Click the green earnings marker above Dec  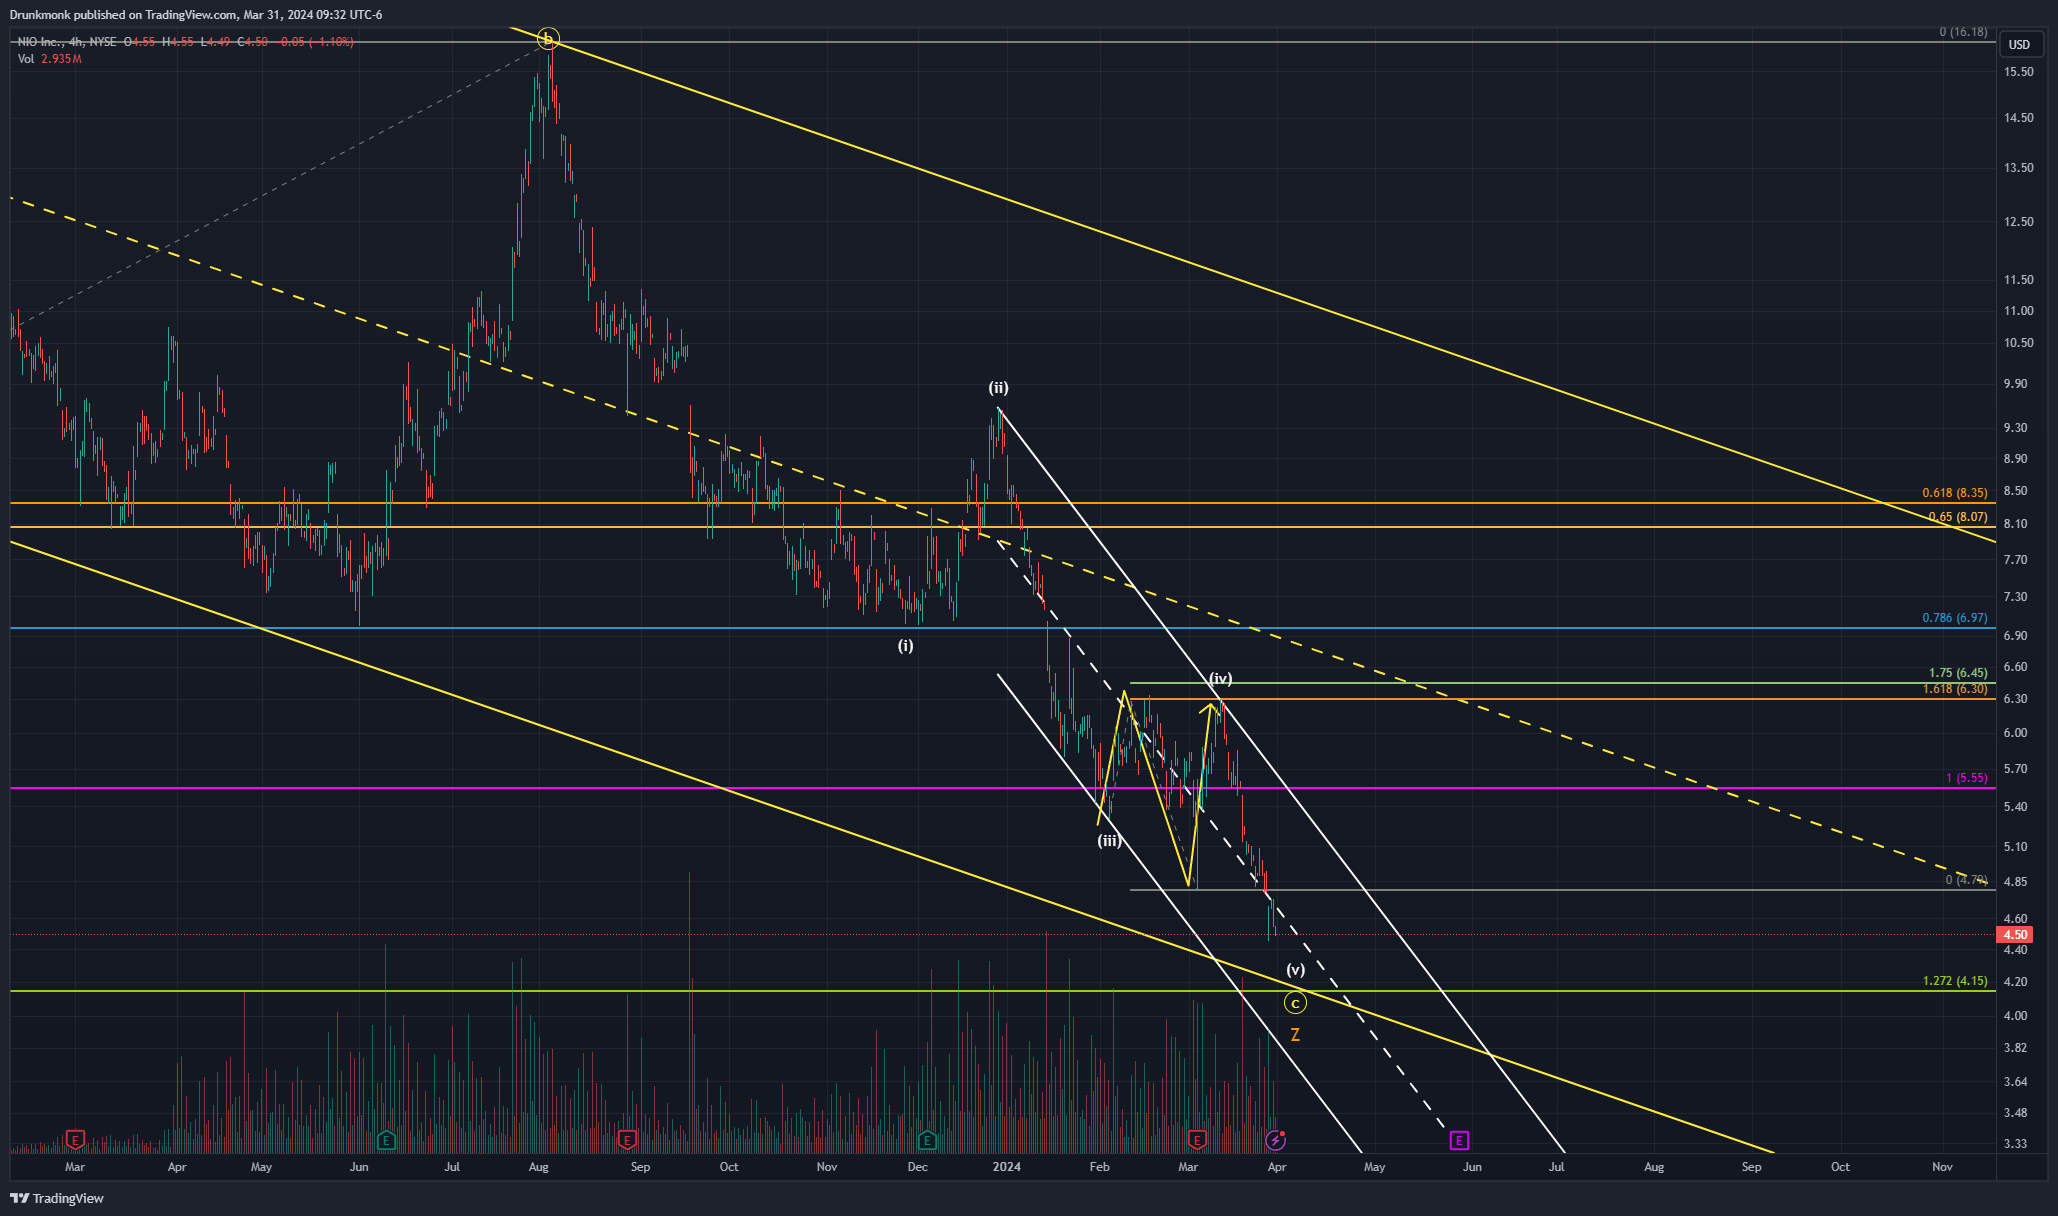point(927,1139)
